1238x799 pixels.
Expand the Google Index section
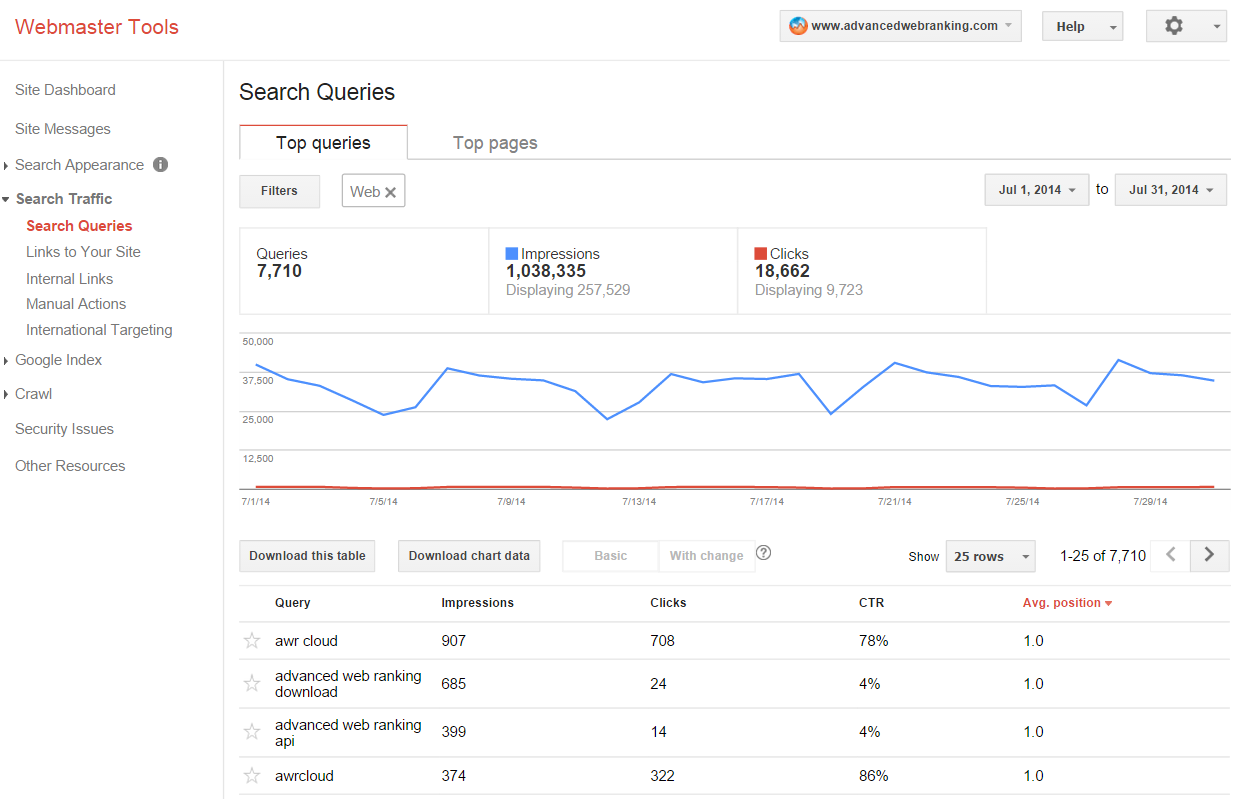(58, 360)
